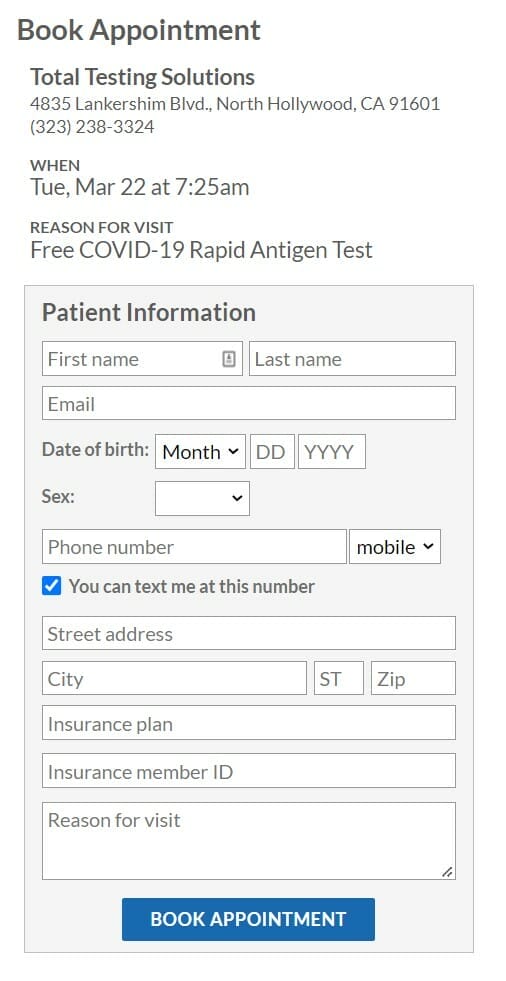Image resolution: width=506 pixels, height=981 pixels.
Task: Expand the Sex dropdown
Action: click(x=202, y=498)
